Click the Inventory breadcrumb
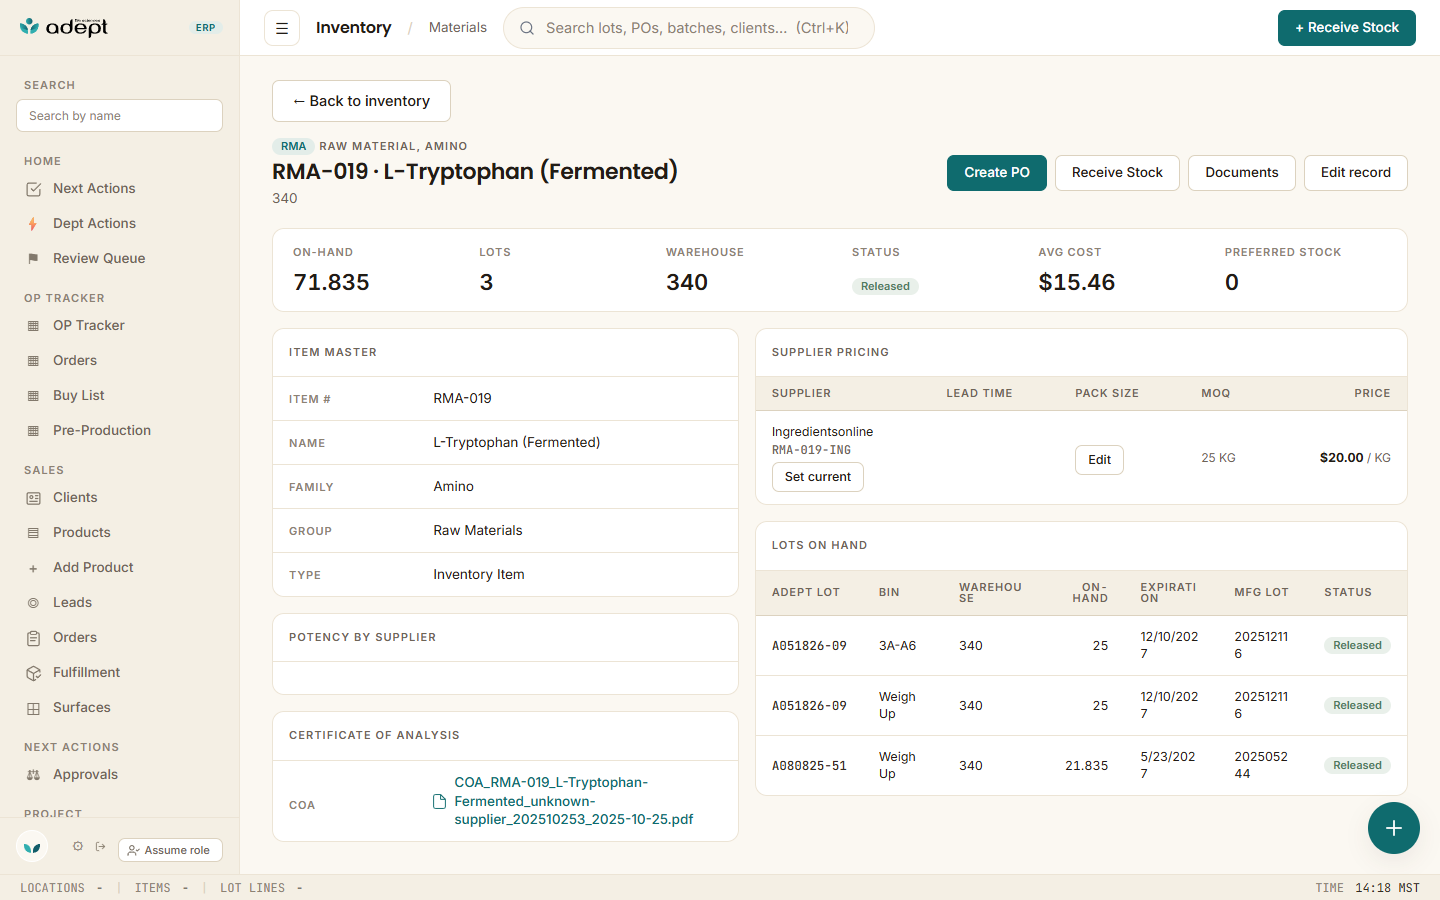1440x900 pixels. coord(354,28)
